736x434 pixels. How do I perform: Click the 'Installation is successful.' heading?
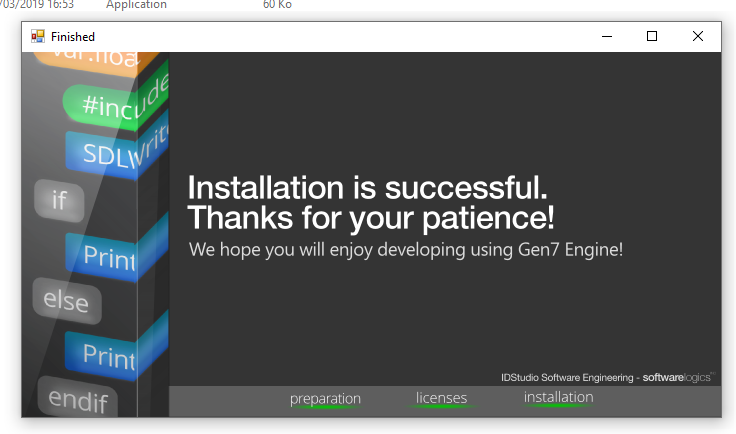[368, 188]
